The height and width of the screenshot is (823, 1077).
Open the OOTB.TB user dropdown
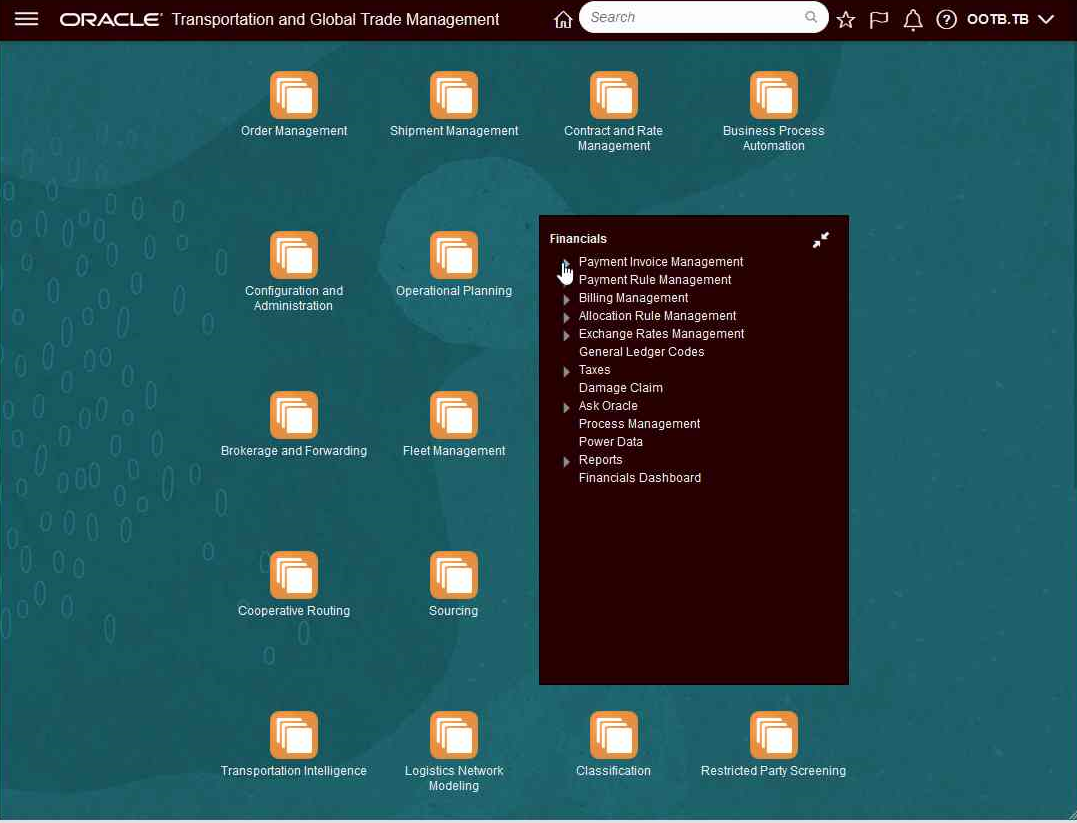1010,19
